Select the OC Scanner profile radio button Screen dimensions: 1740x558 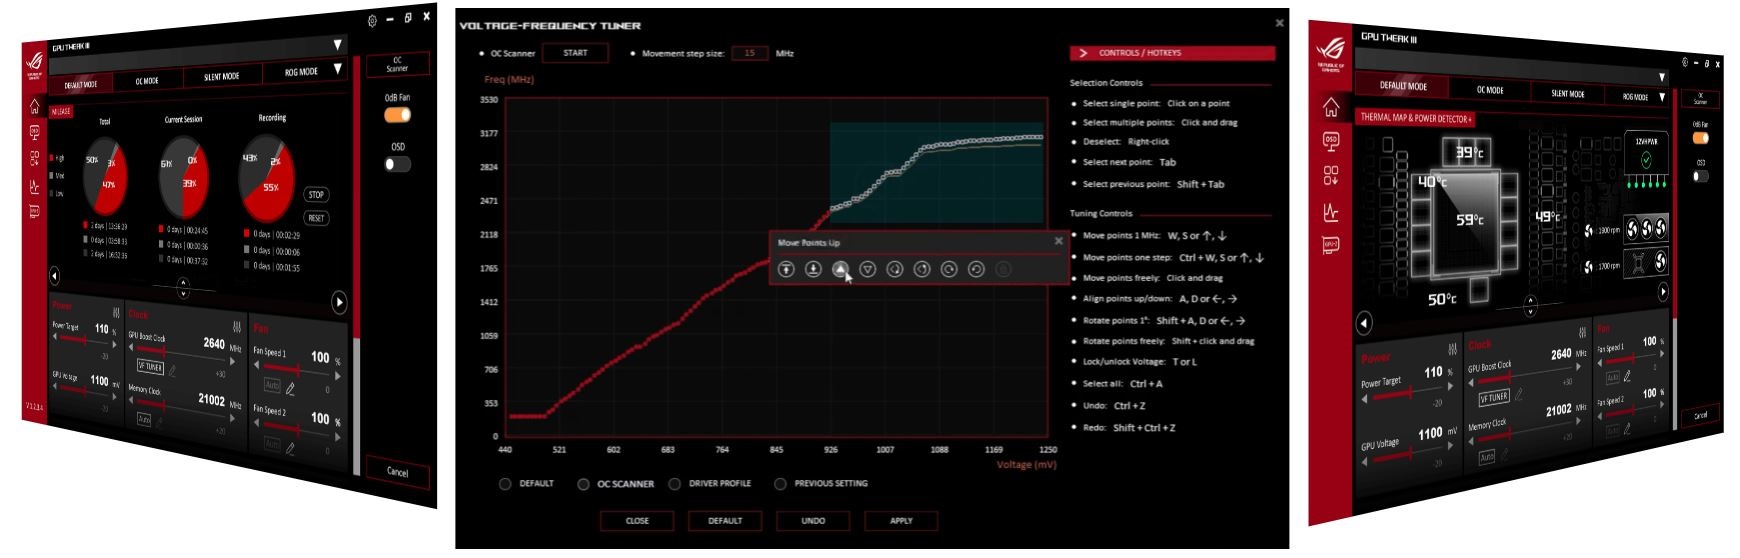point(583,484)
